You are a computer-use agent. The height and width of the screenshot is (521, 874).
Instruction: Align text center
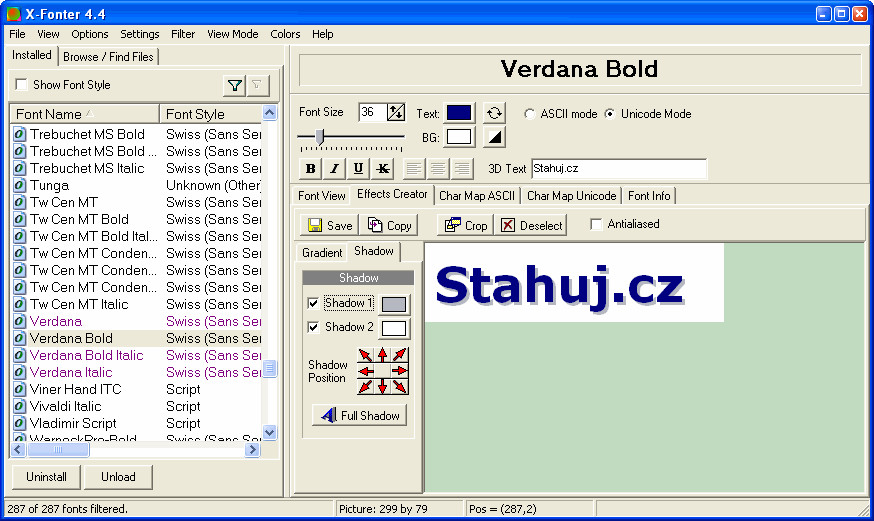438,168
